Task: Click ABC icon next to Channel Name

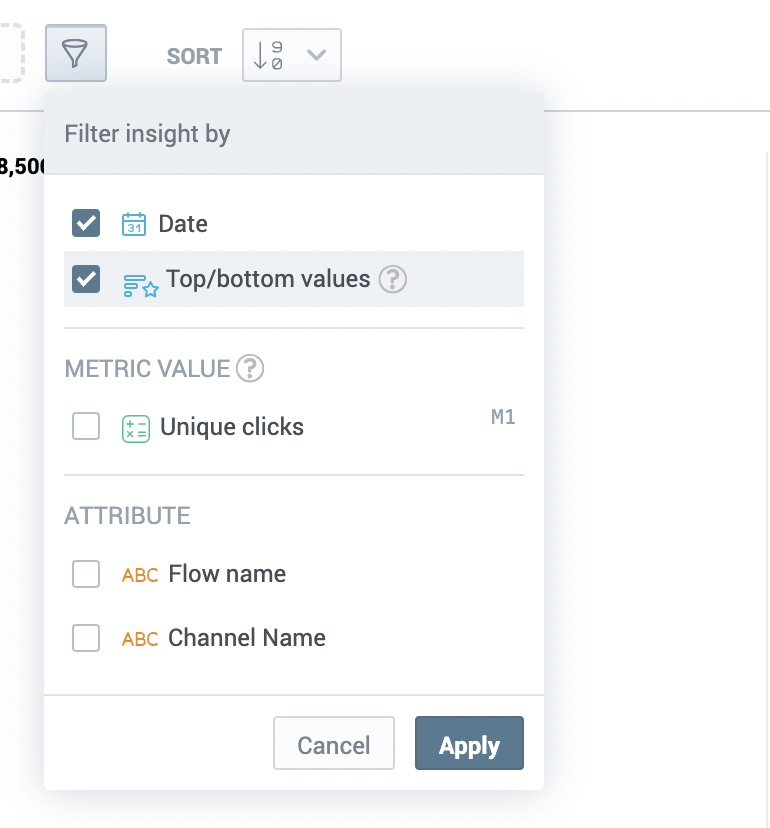Action: click(140, 639)
